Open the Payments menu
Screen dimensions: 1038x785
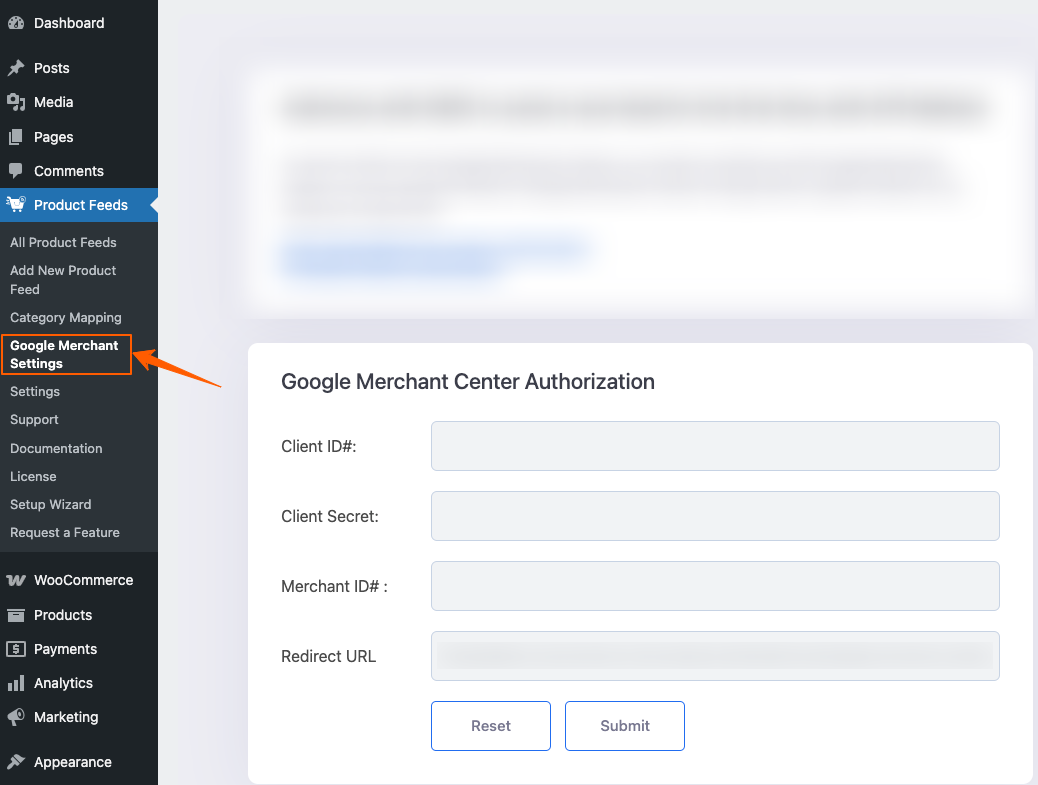(79, 649)
